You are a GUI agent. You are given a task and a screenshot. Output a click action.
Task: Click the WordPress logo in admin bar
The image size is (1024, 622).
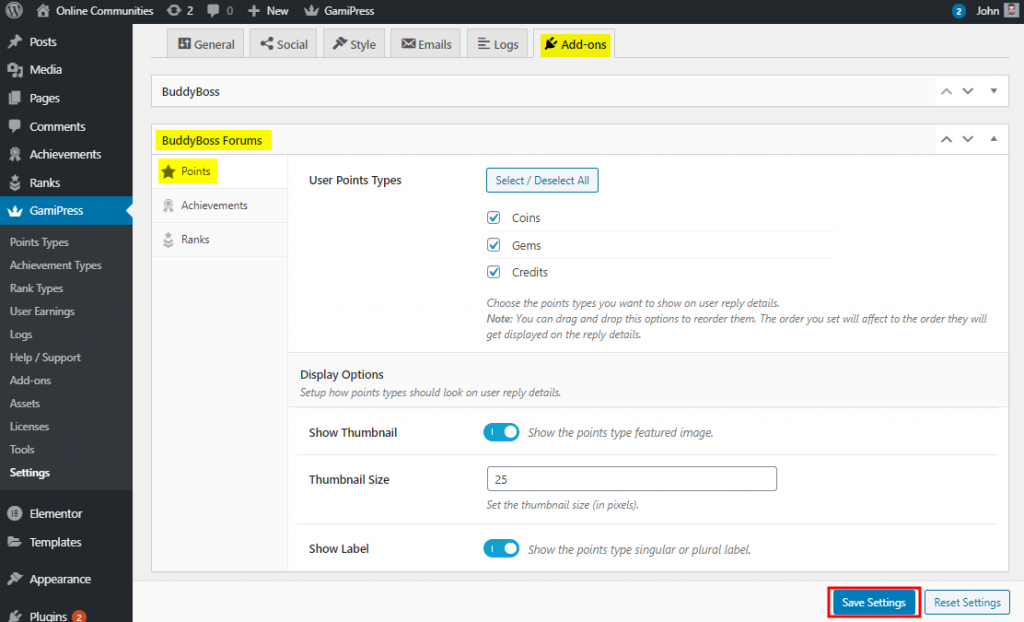click(x=13, y=11)
